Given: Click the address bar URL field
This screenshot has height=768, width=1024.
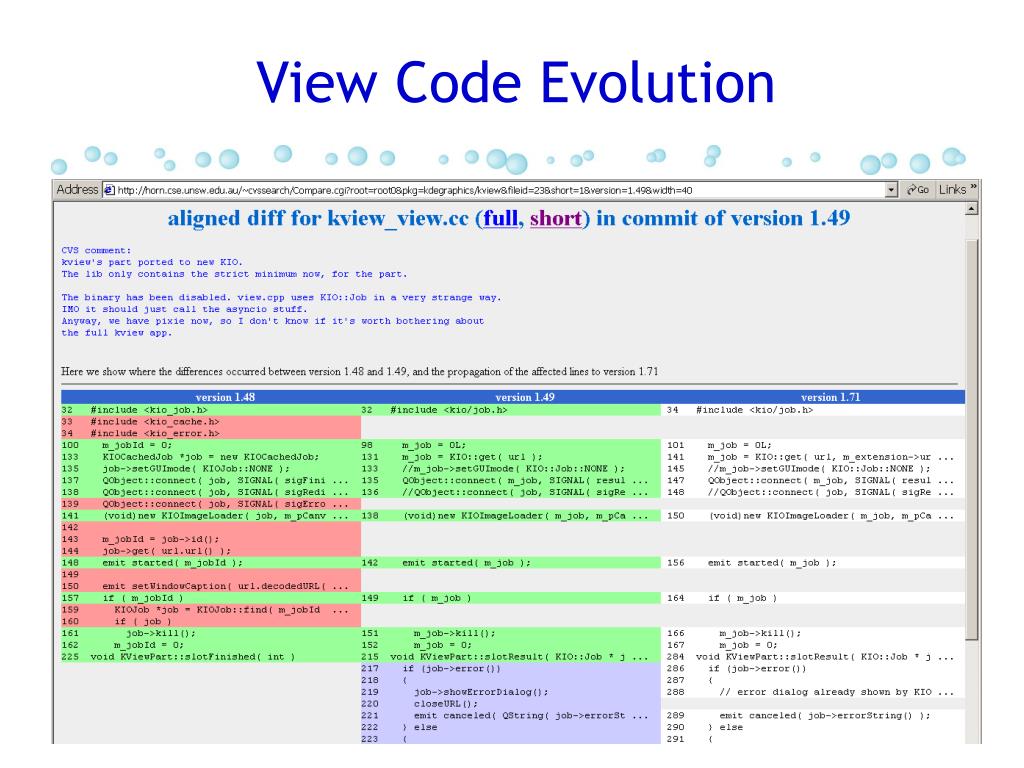Looking at the screenshot, I should tap(500, 190).
